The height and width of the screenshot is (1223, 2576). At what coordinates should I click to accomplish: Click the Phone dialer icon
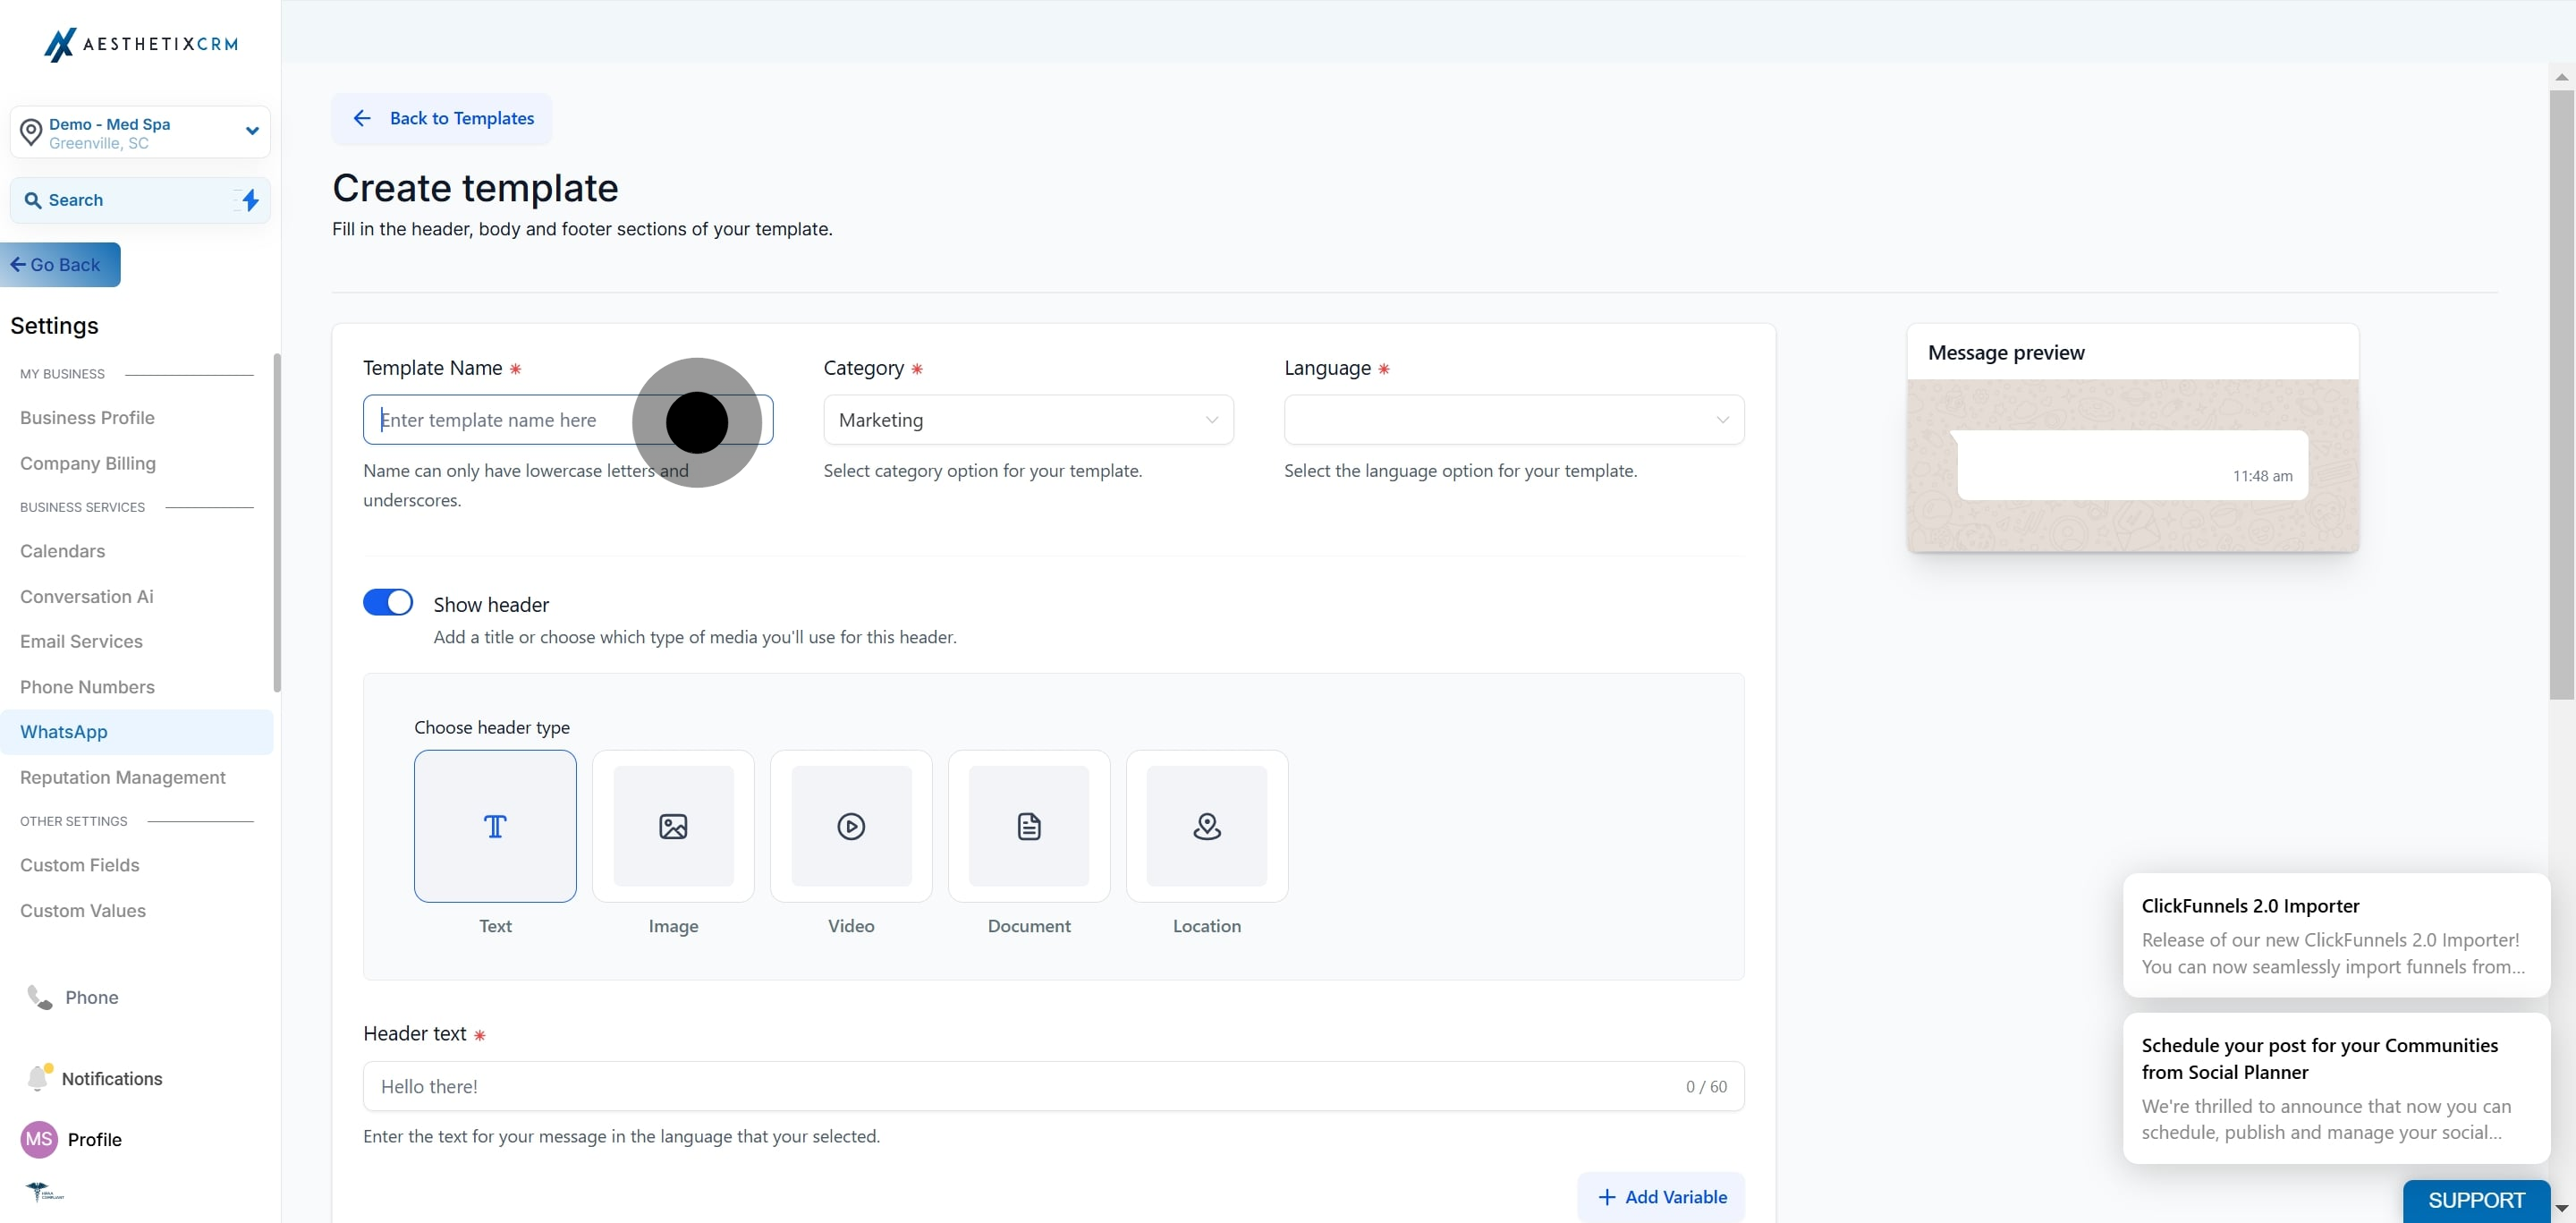point(39,997)
